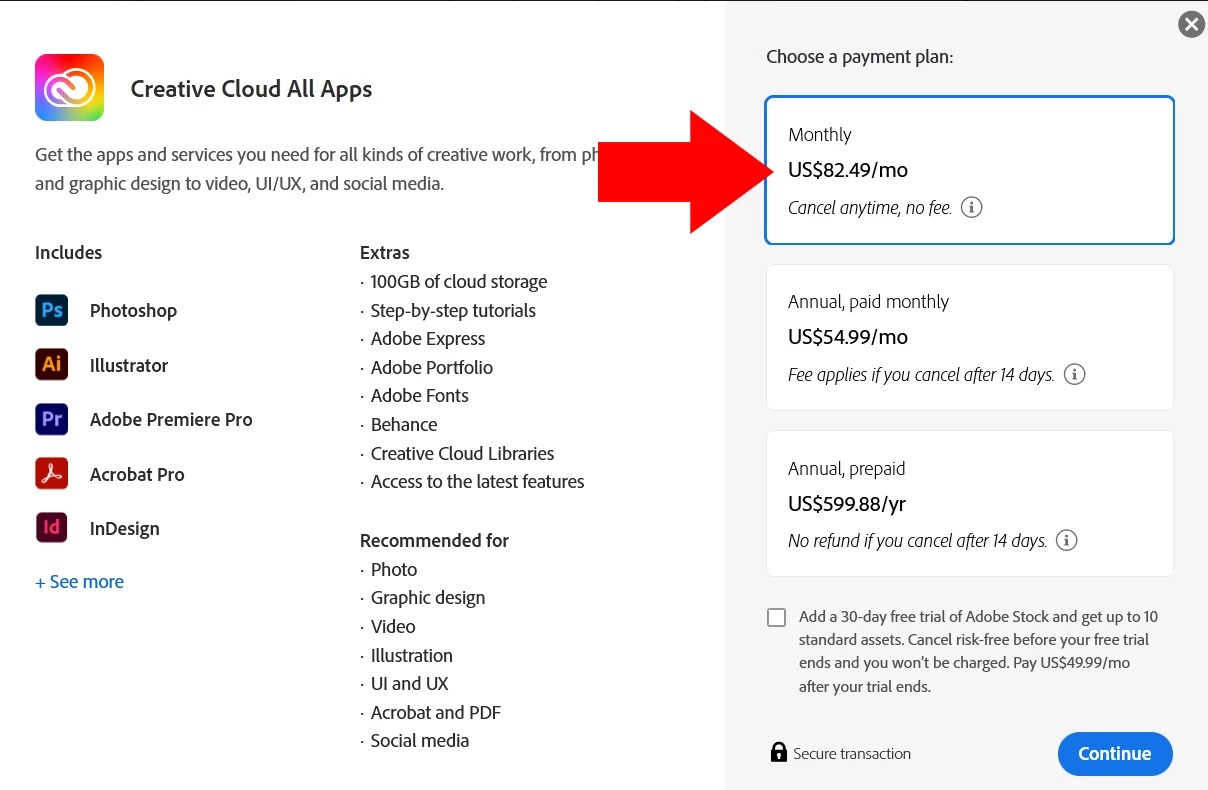Open info icon beside 'Fee applies if you cancel'
The image size is (1208, 790).
tap(1075, 375)
